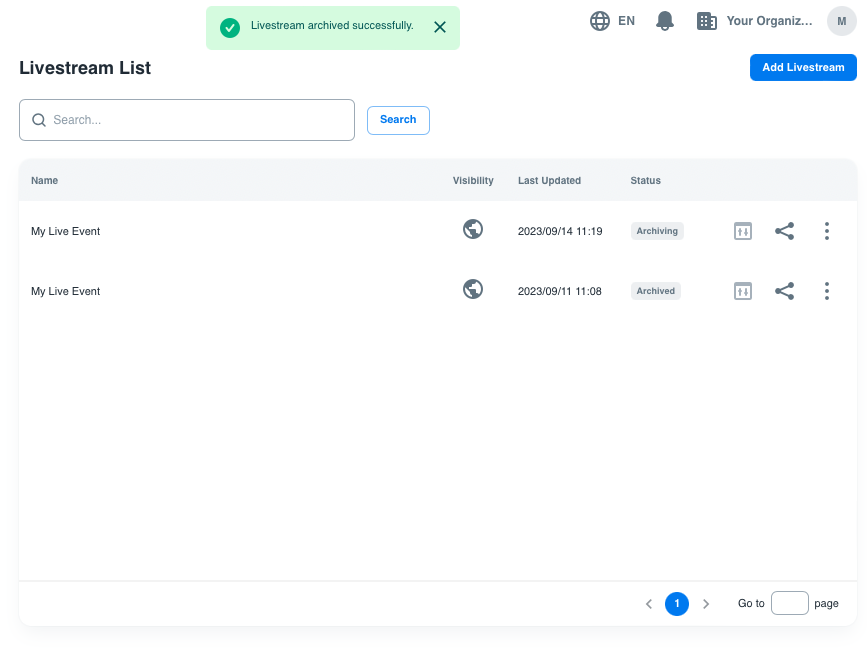Screen dimensions: 867x648
Task: Open the EN language selector
Action: point(612,21)
